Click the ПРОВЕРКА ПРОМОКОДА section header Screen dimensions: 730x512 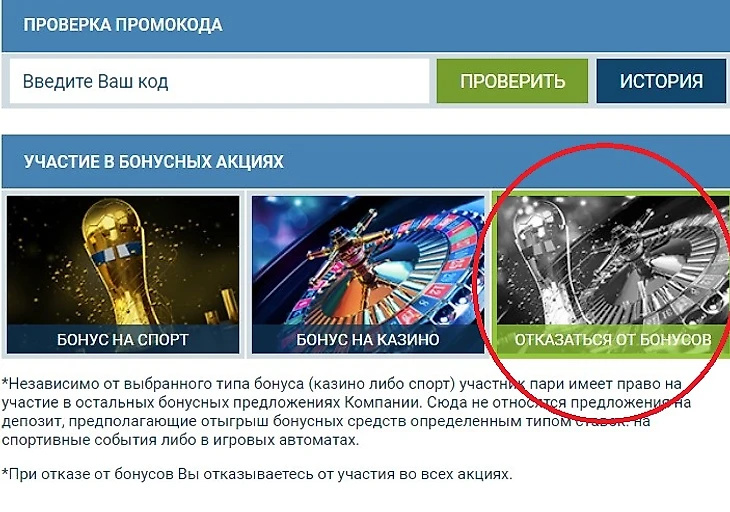pos(123,25)
